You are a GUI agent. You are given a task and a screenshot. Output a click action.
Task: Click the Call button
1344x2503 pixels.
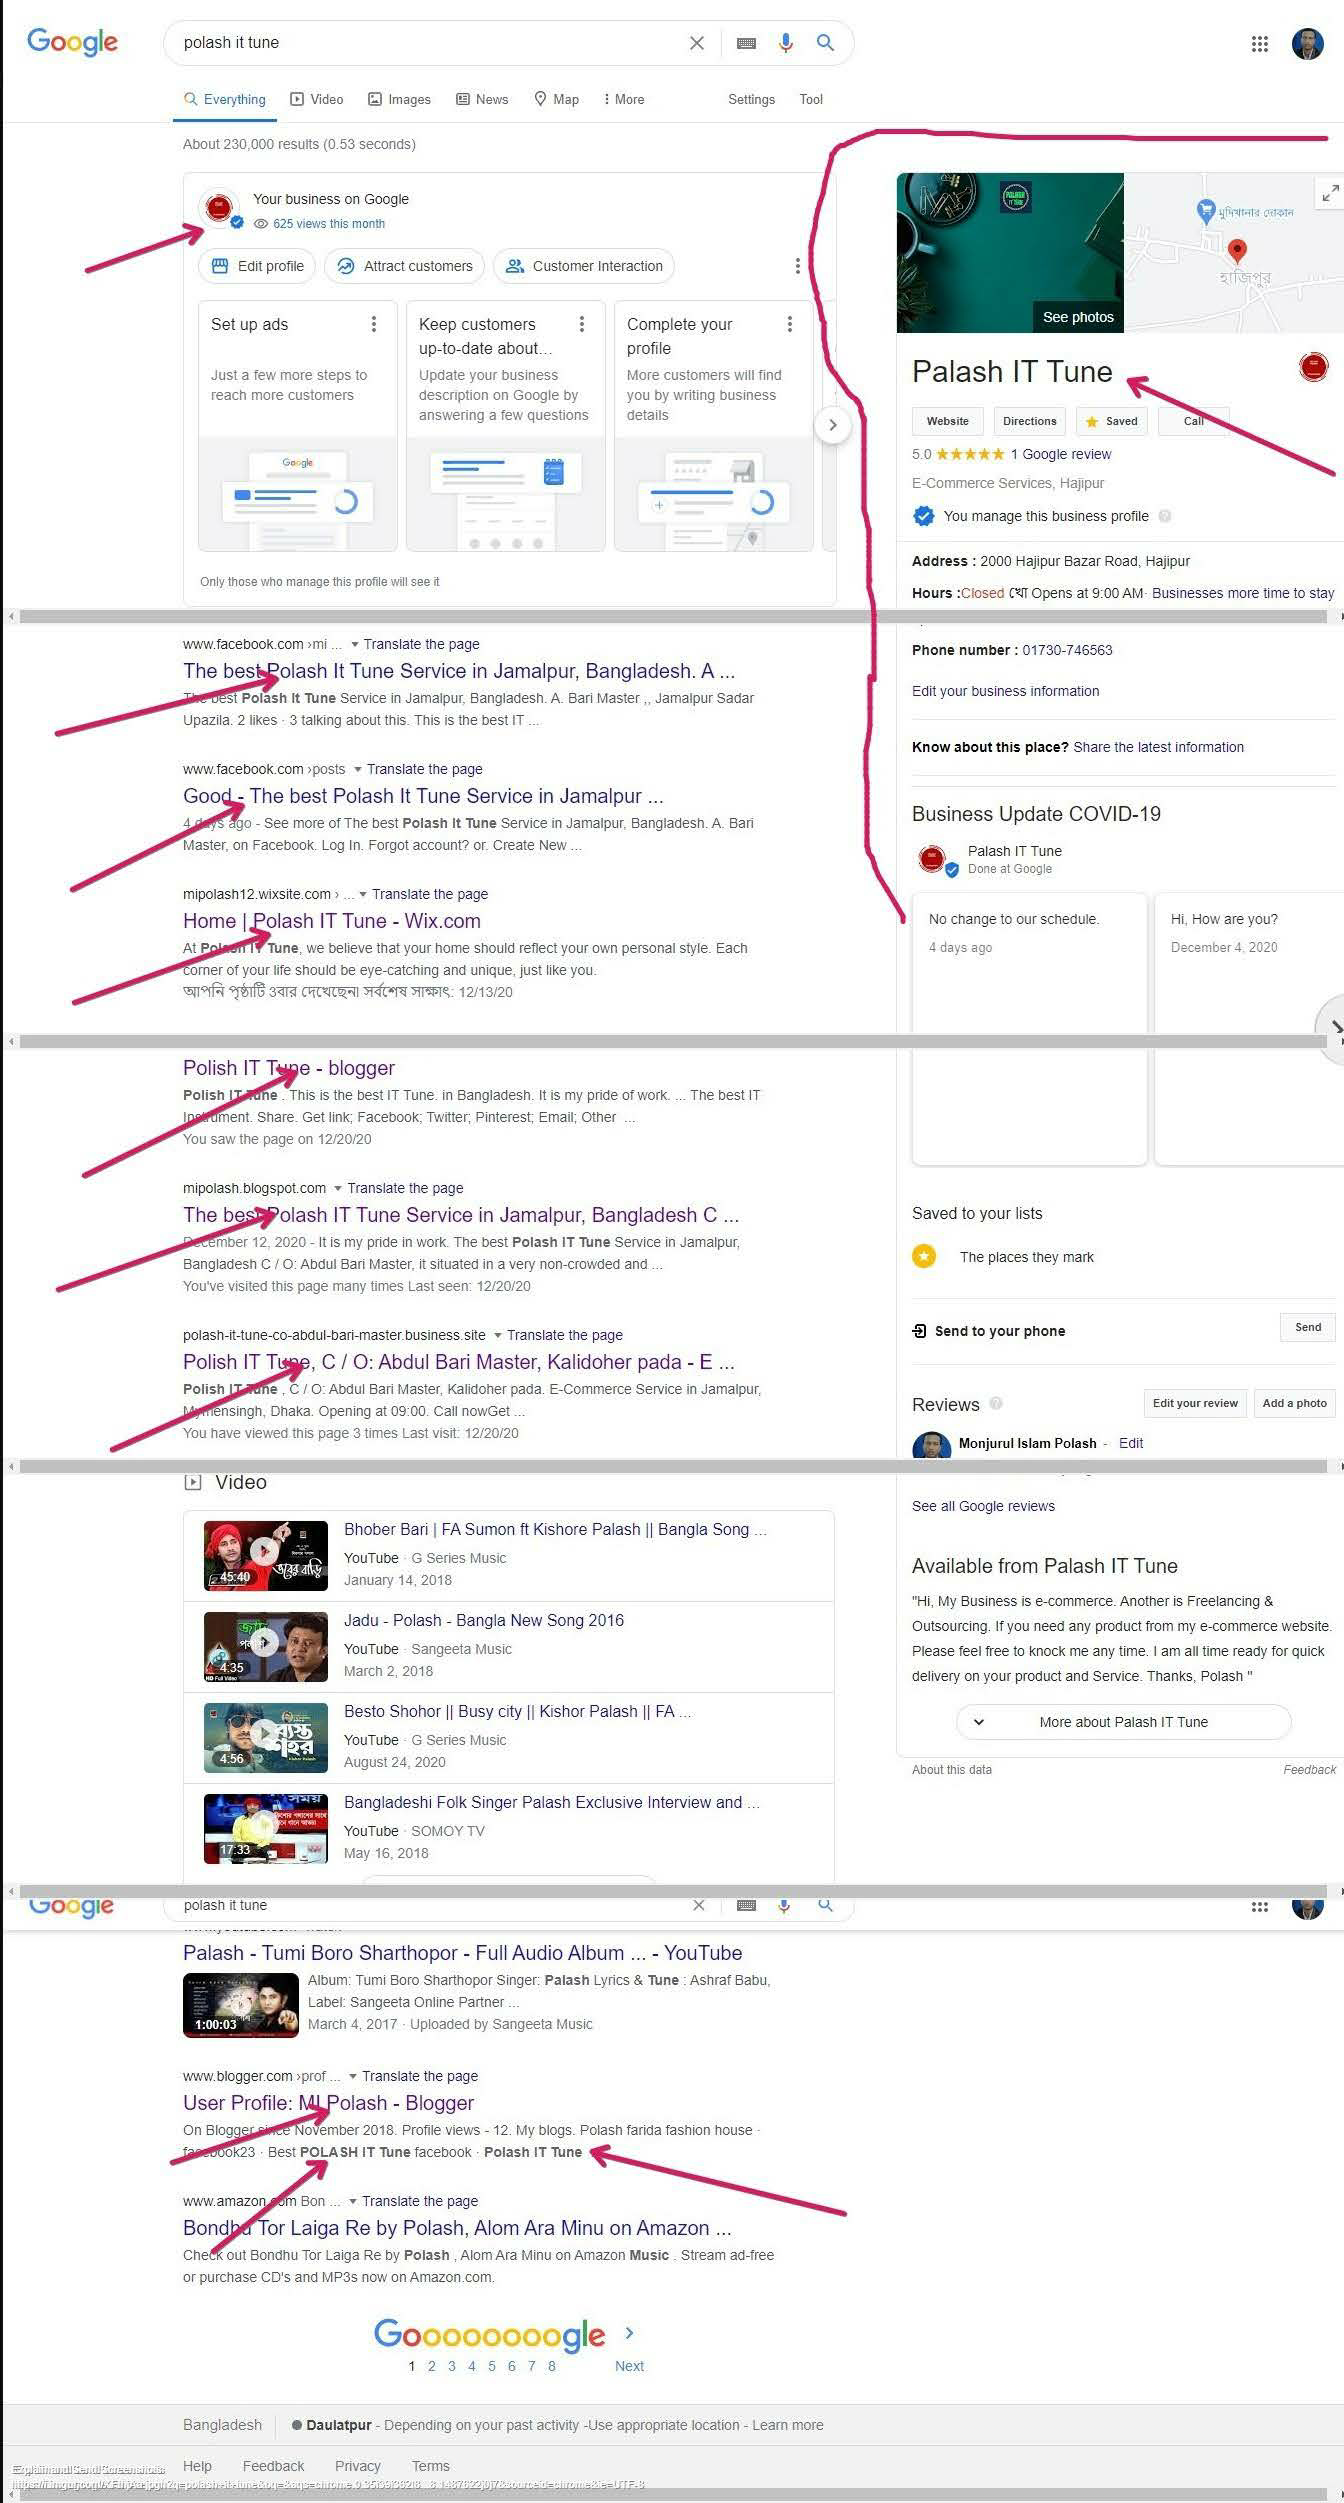coord(1193,421)
